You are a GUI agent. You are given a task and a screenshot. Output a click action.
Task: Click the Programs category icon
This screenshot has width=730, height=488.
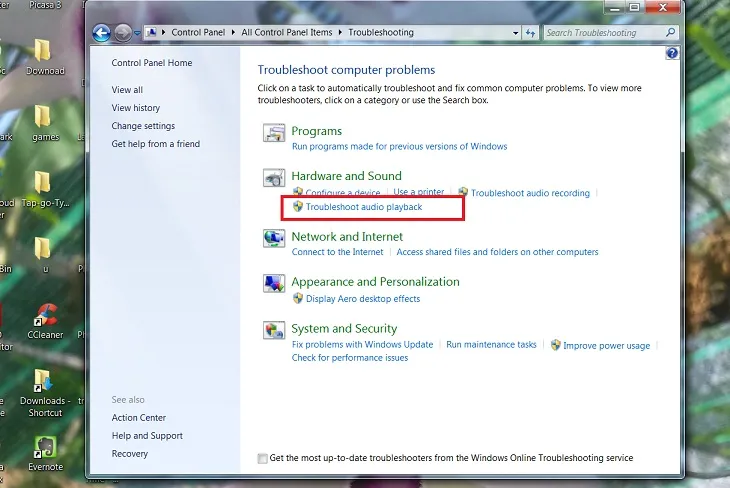274,134
